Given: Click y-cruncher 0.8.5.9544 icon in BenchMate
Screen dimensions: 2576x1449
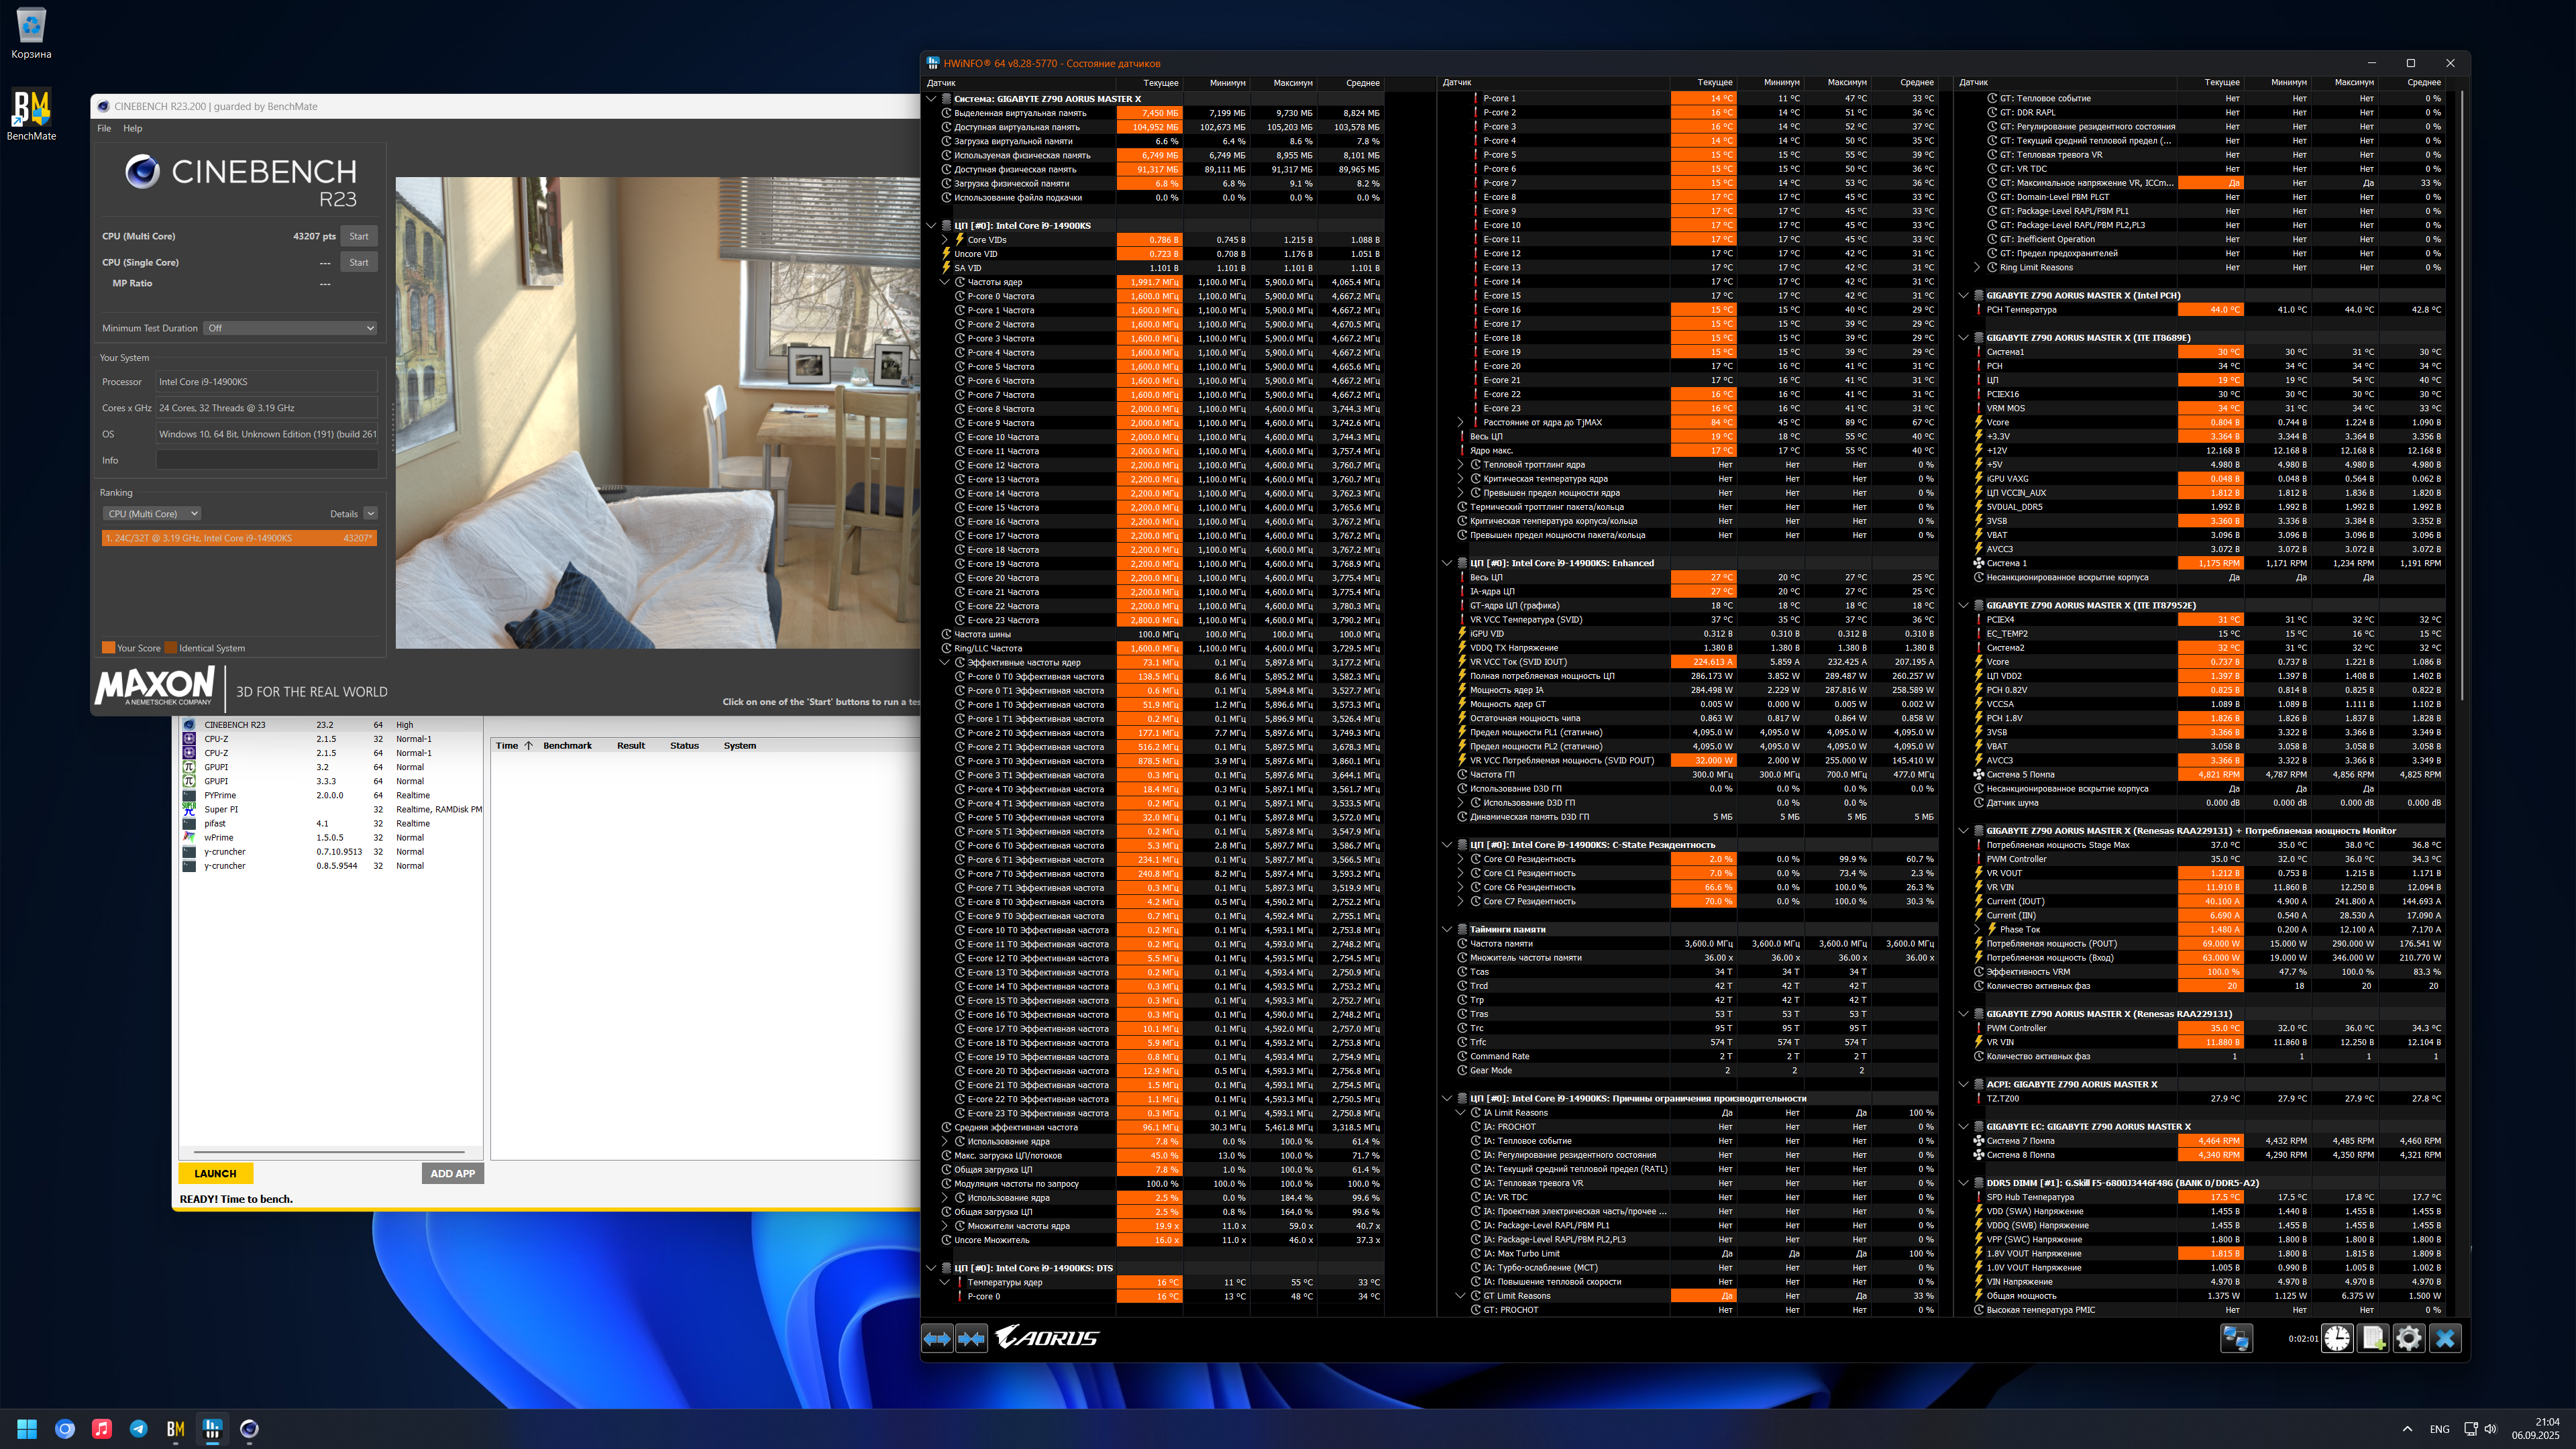Looking at the screenshot, I should 189,866.
